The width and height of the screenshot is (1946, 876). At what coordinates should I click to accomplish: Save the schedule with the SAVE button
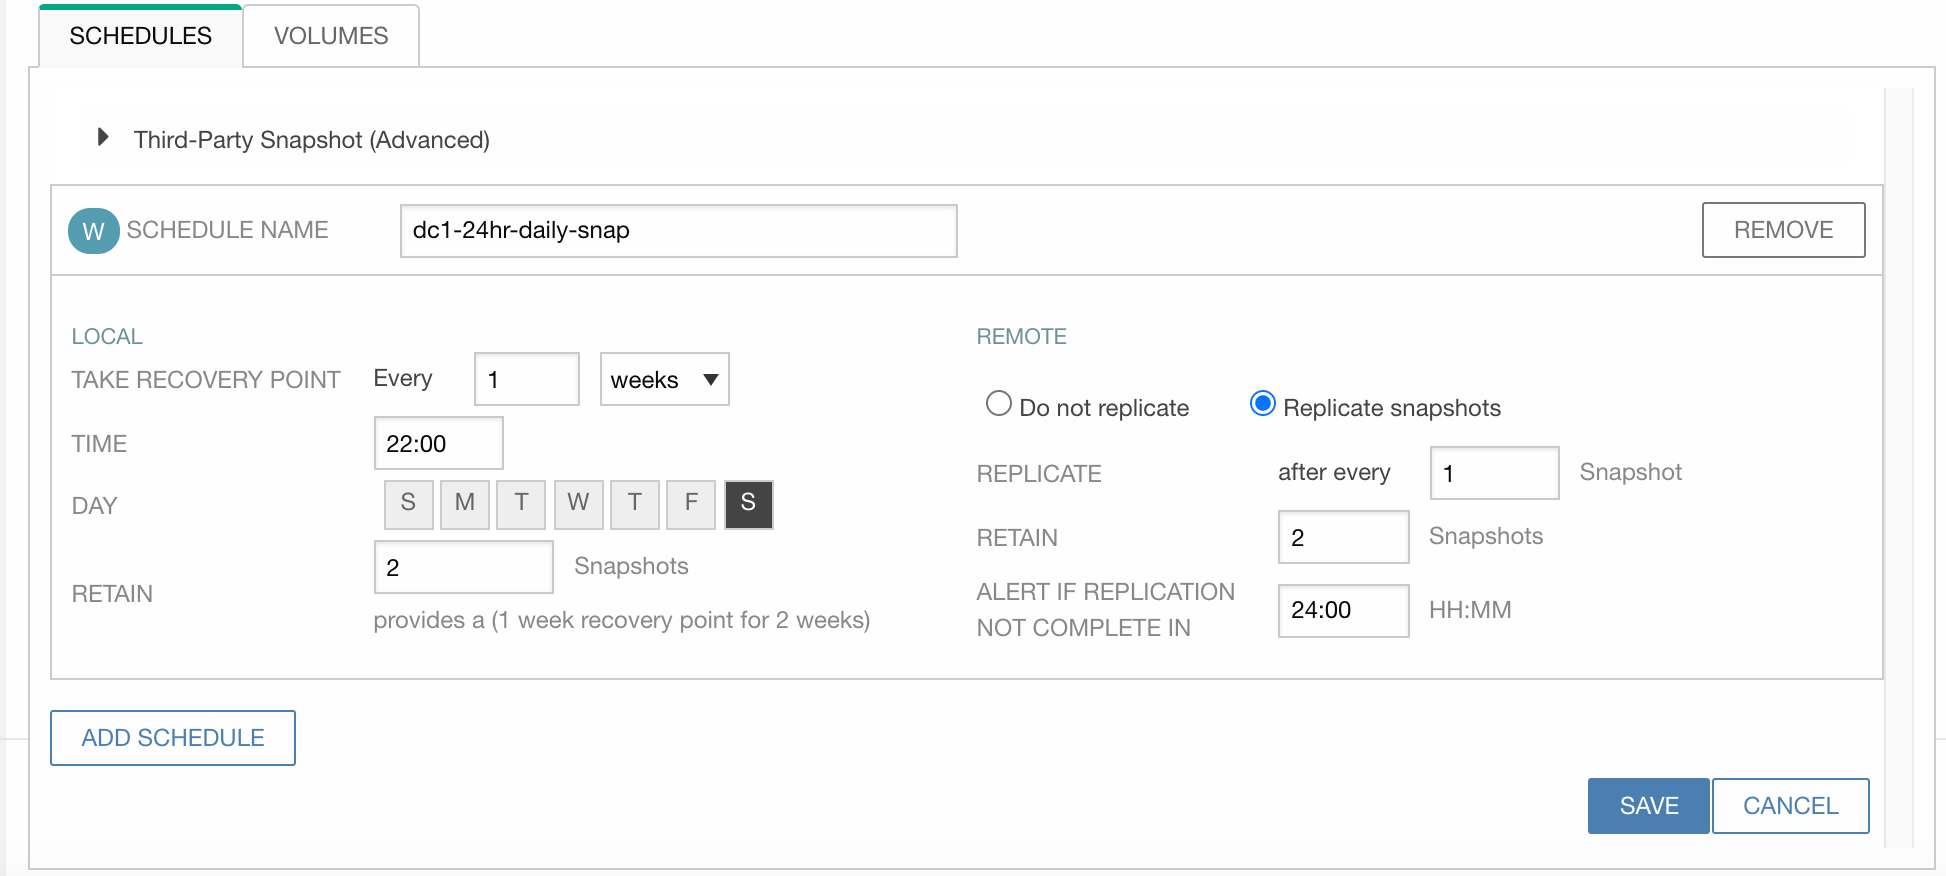pyautogui.click(x=1649, y=806)
